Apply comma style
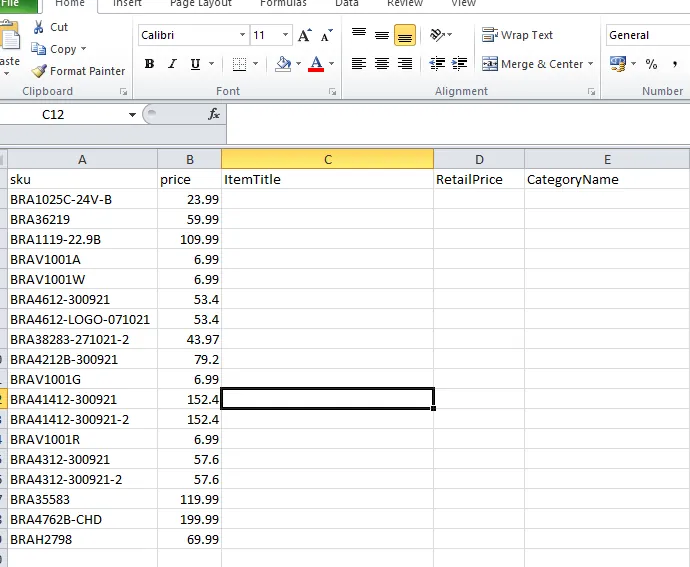The width and height of the screenshot is (690, 567). point(675,64)
